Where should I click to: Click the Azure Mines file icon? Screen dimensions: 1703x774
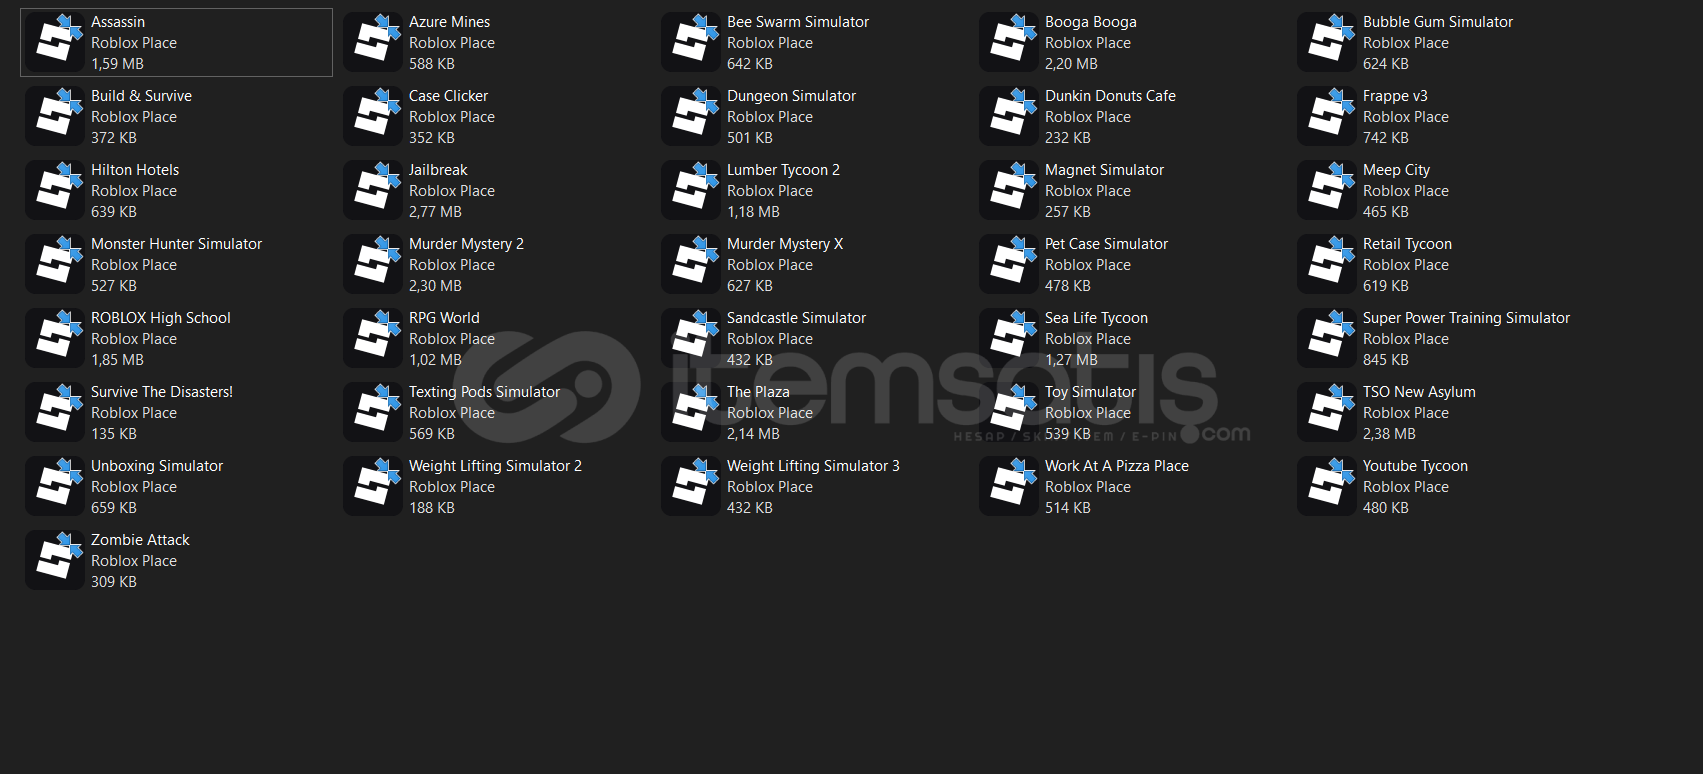374,42
